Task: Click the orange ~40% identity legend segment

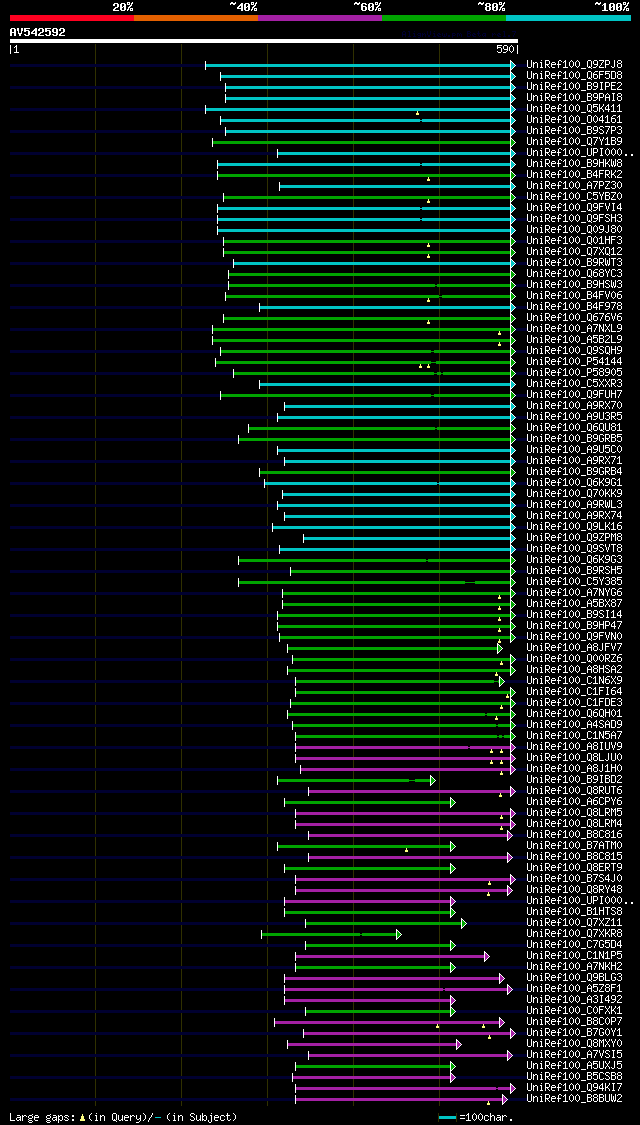Action: (x=196, y=17)
